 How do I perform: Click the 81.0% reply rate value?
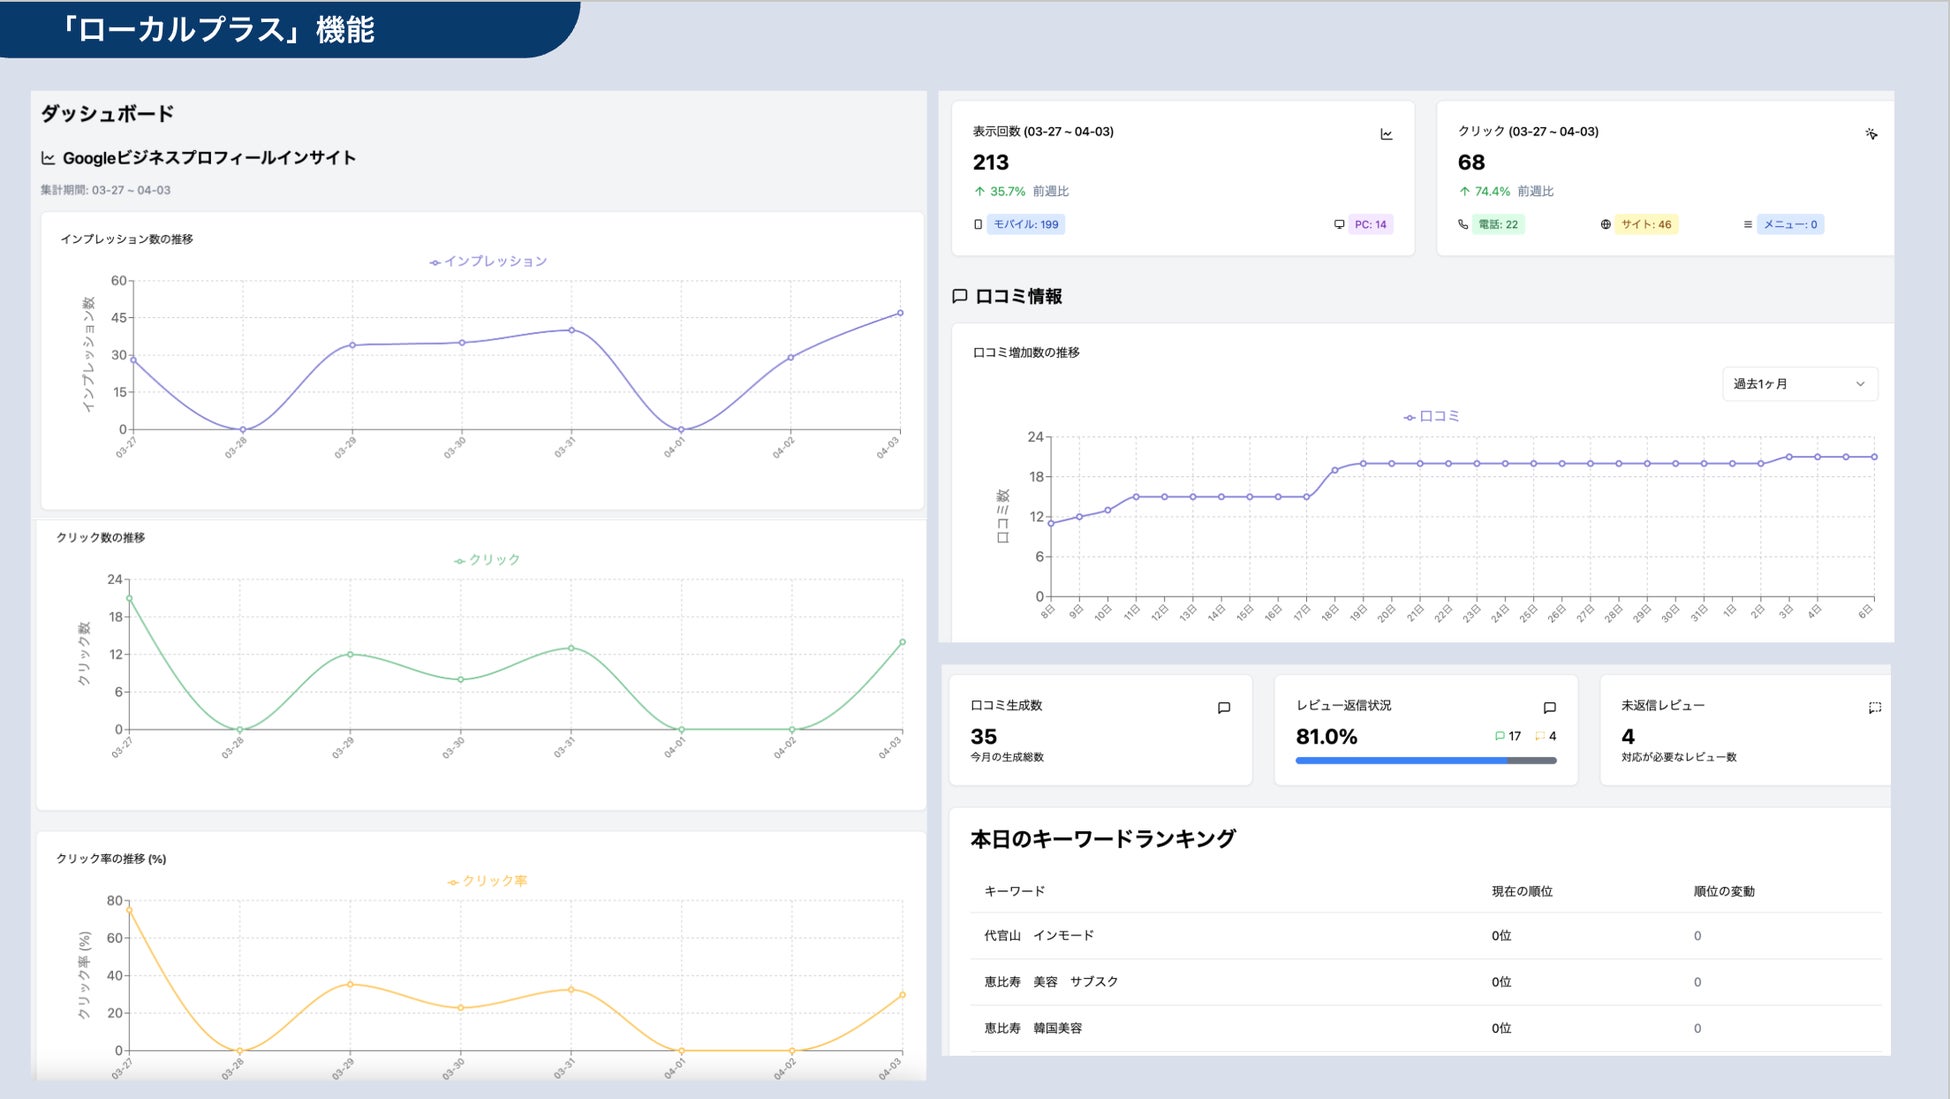1326,737
